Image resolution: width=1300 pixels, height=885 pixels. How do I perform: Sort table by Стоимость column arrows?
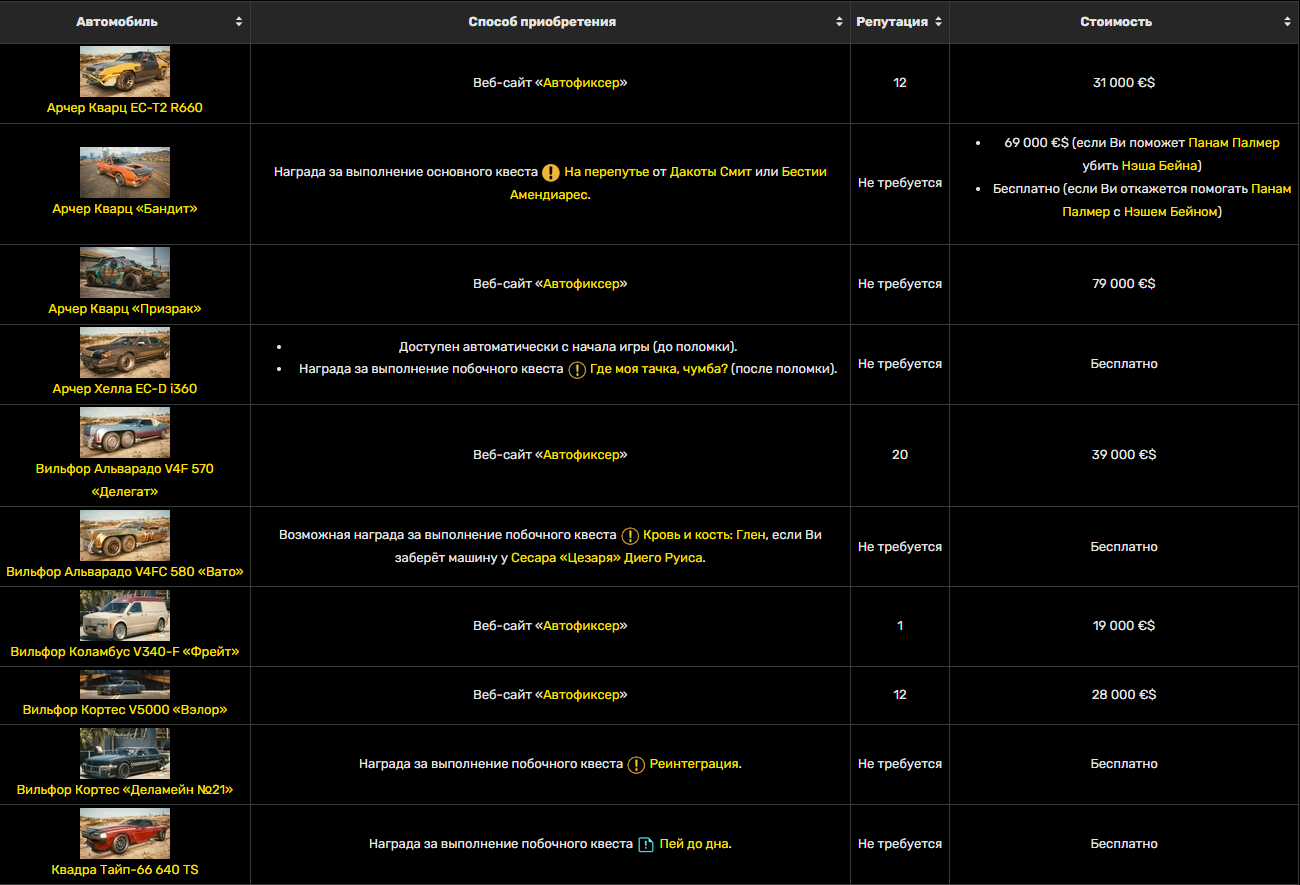click(x=1288, y=21)
